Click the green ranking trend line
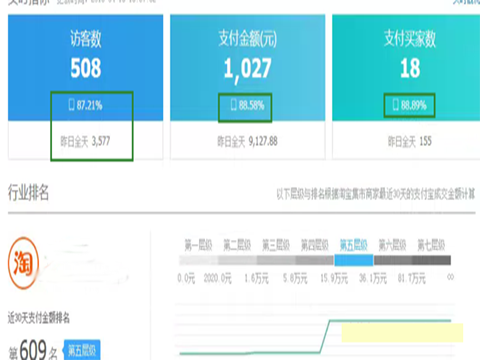Image resolution: width=480 pixels, height=360 pixels. (x=315, y=337)
